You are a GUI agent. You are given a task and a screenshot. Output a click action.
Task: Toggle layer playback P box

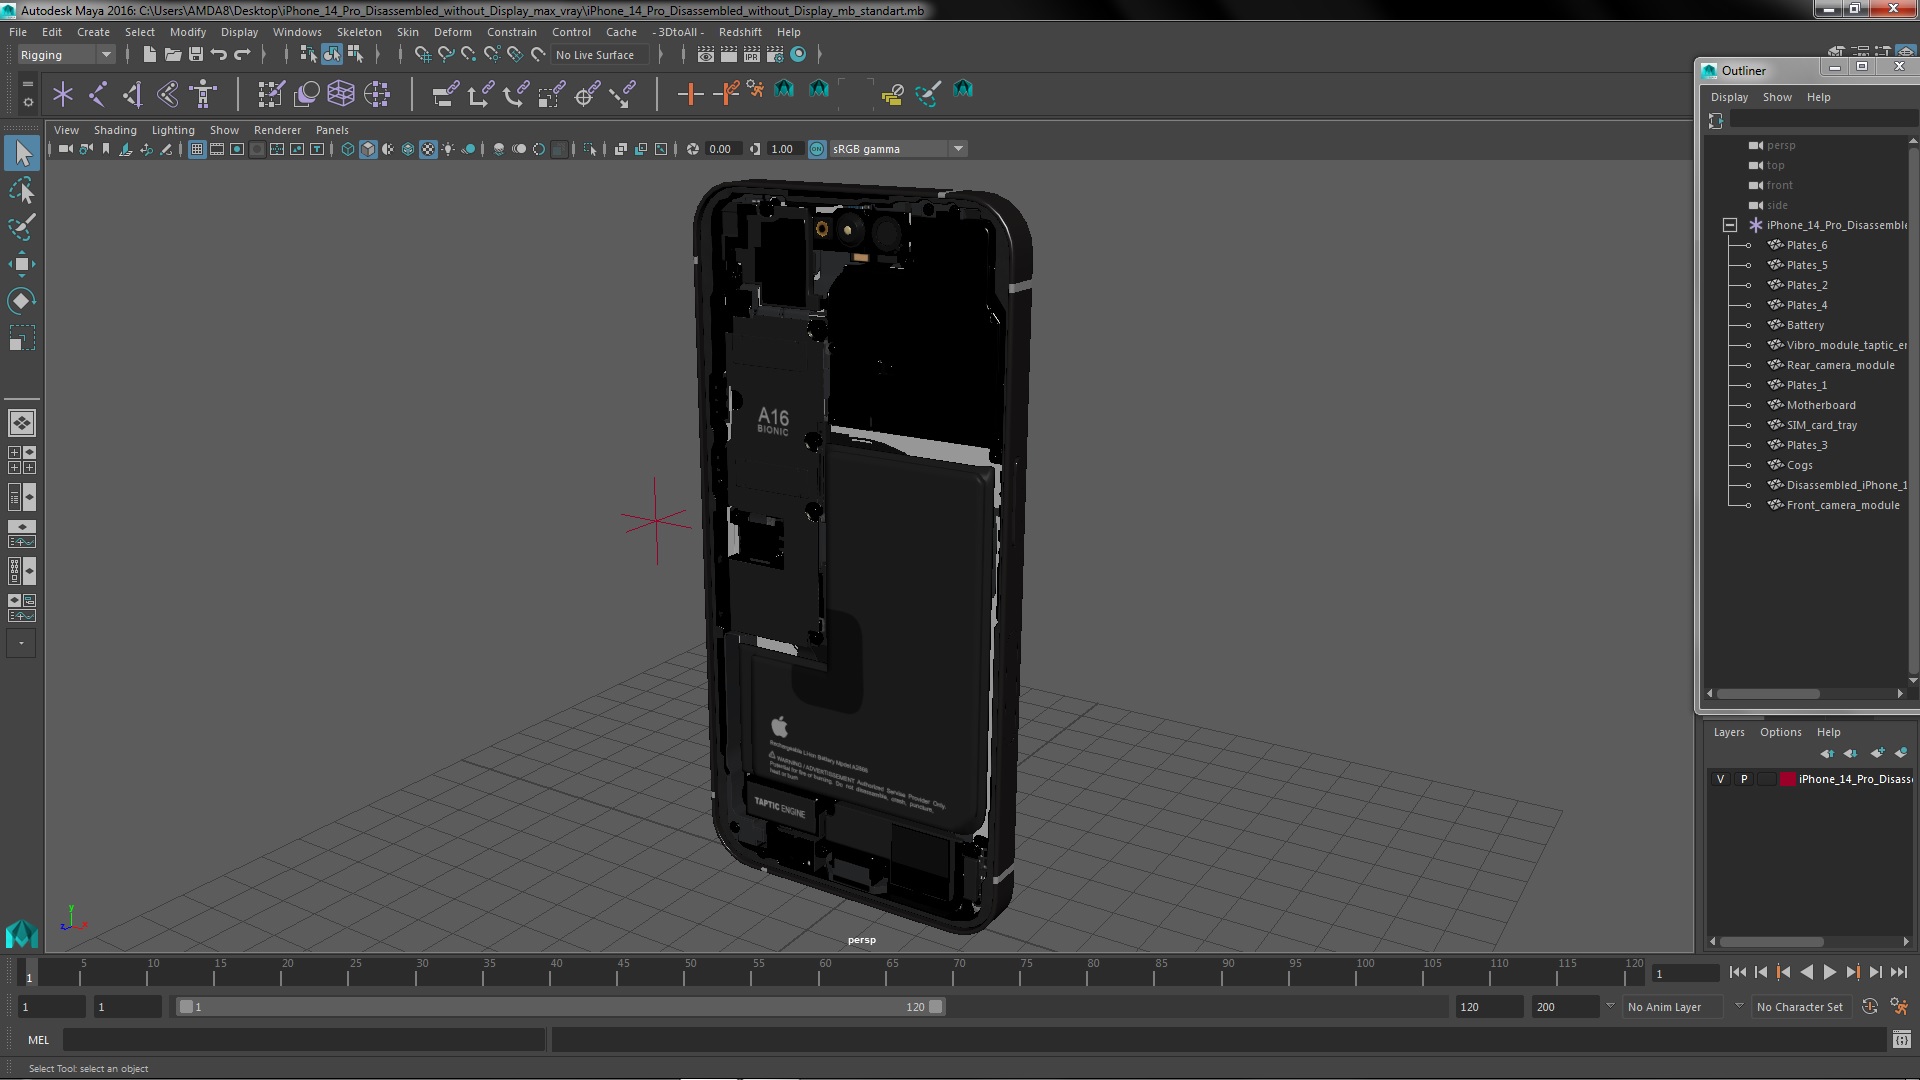pyautogui.click(x=1744, y=779)
